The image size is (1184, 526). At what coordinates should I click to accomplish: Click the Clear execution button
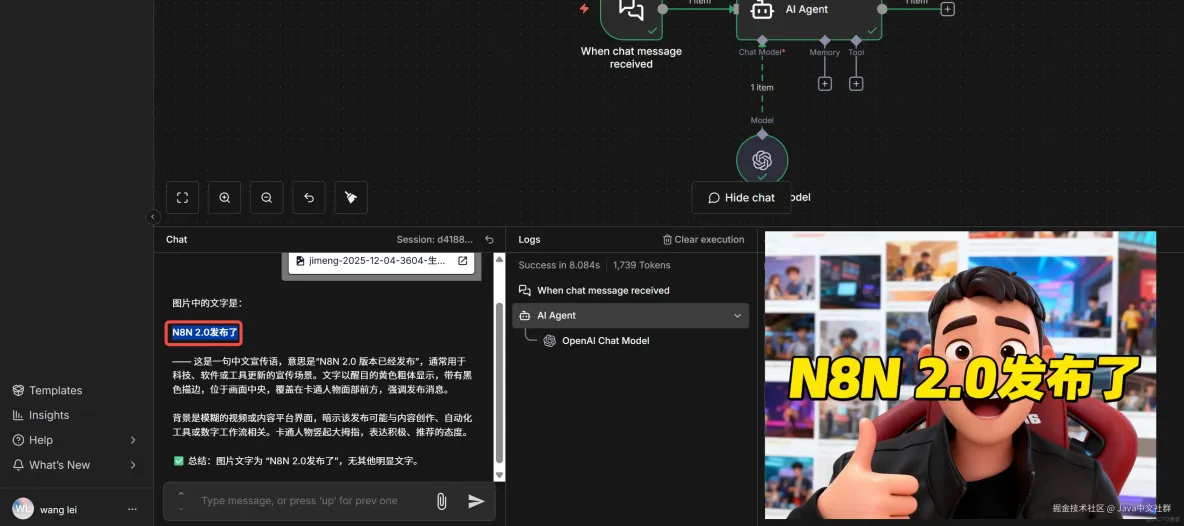pyautogui.click(x=703, y=239)
